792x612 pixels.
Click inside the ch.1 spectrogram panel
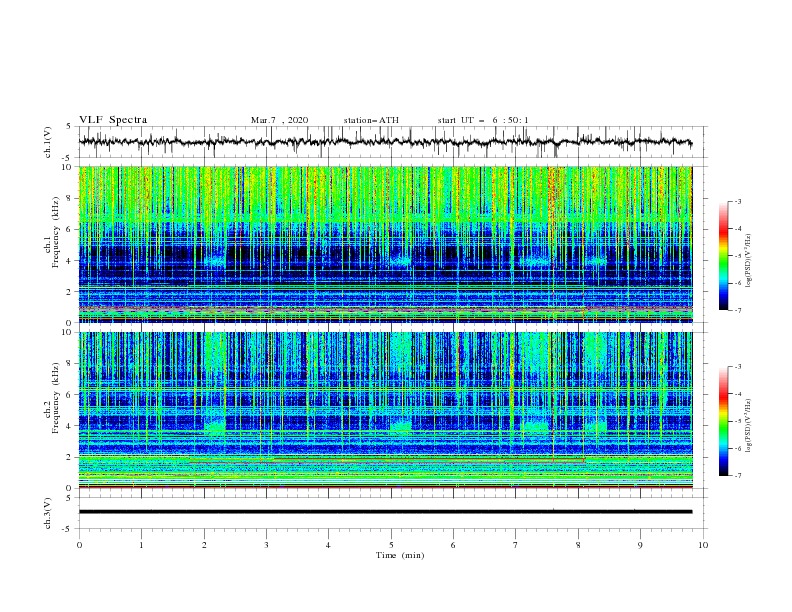(x=385, y=244)
